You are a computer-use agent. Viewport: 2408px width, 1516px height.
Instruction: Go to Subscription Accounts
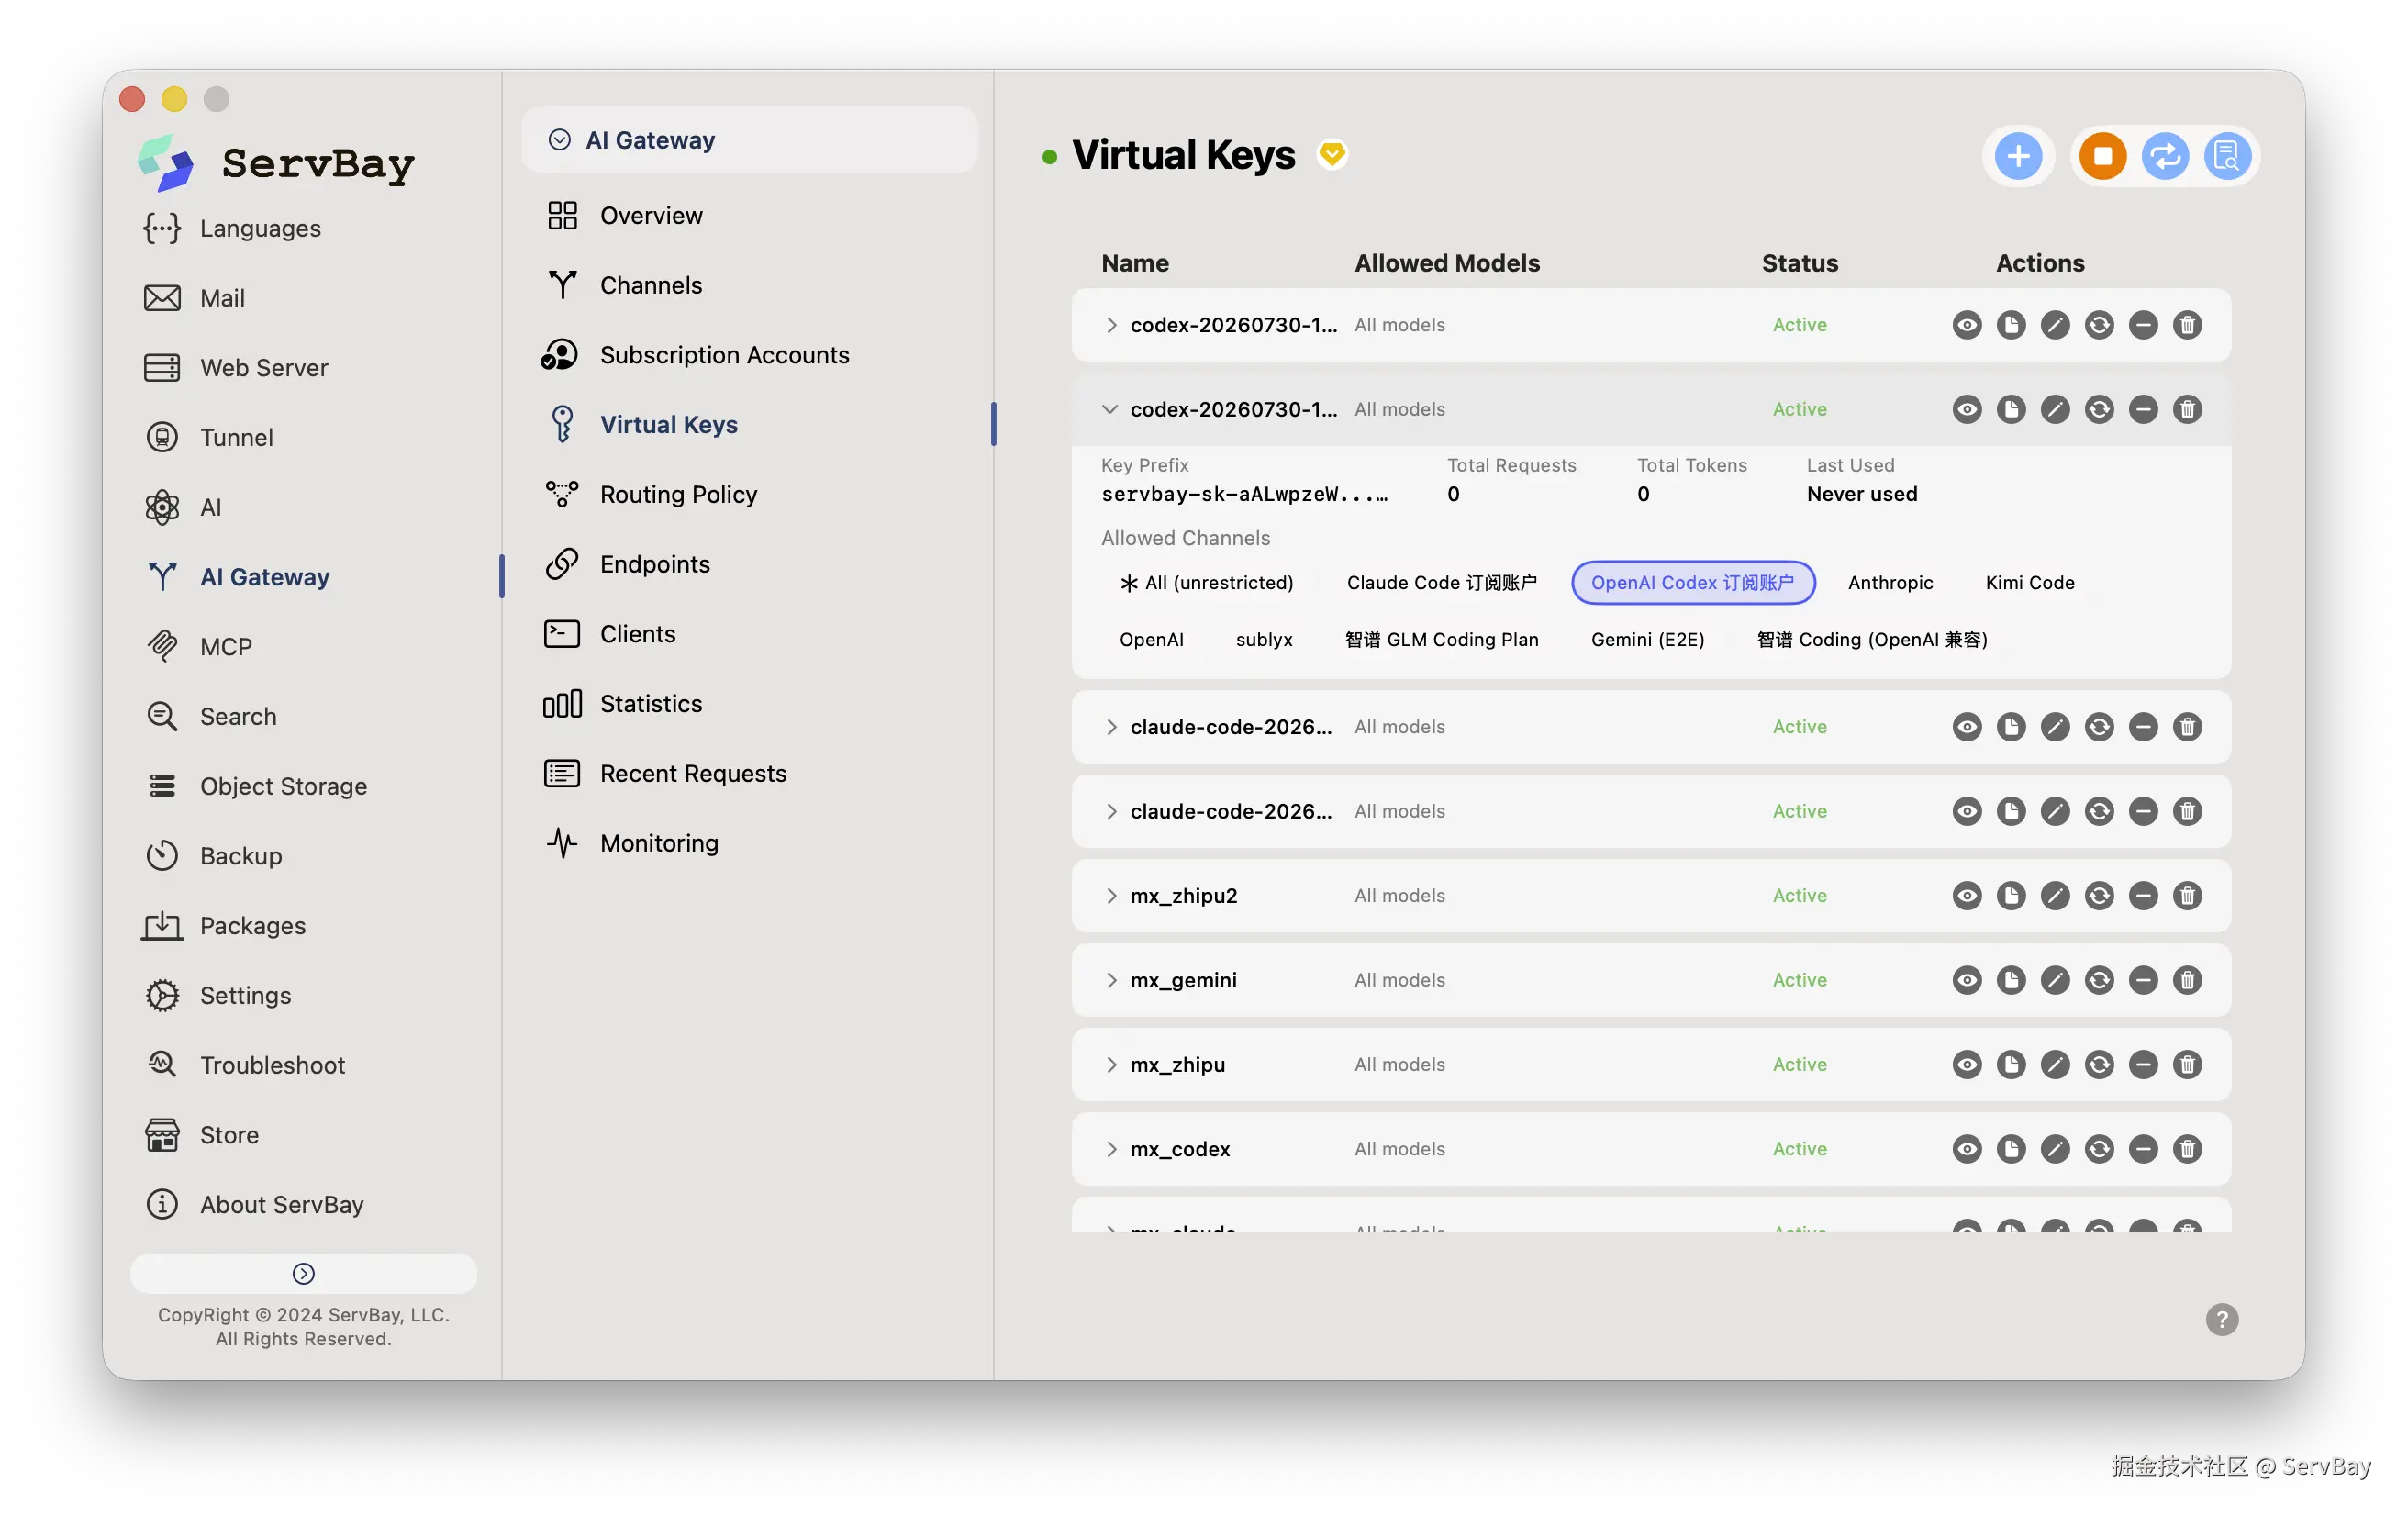pos(724,355)
